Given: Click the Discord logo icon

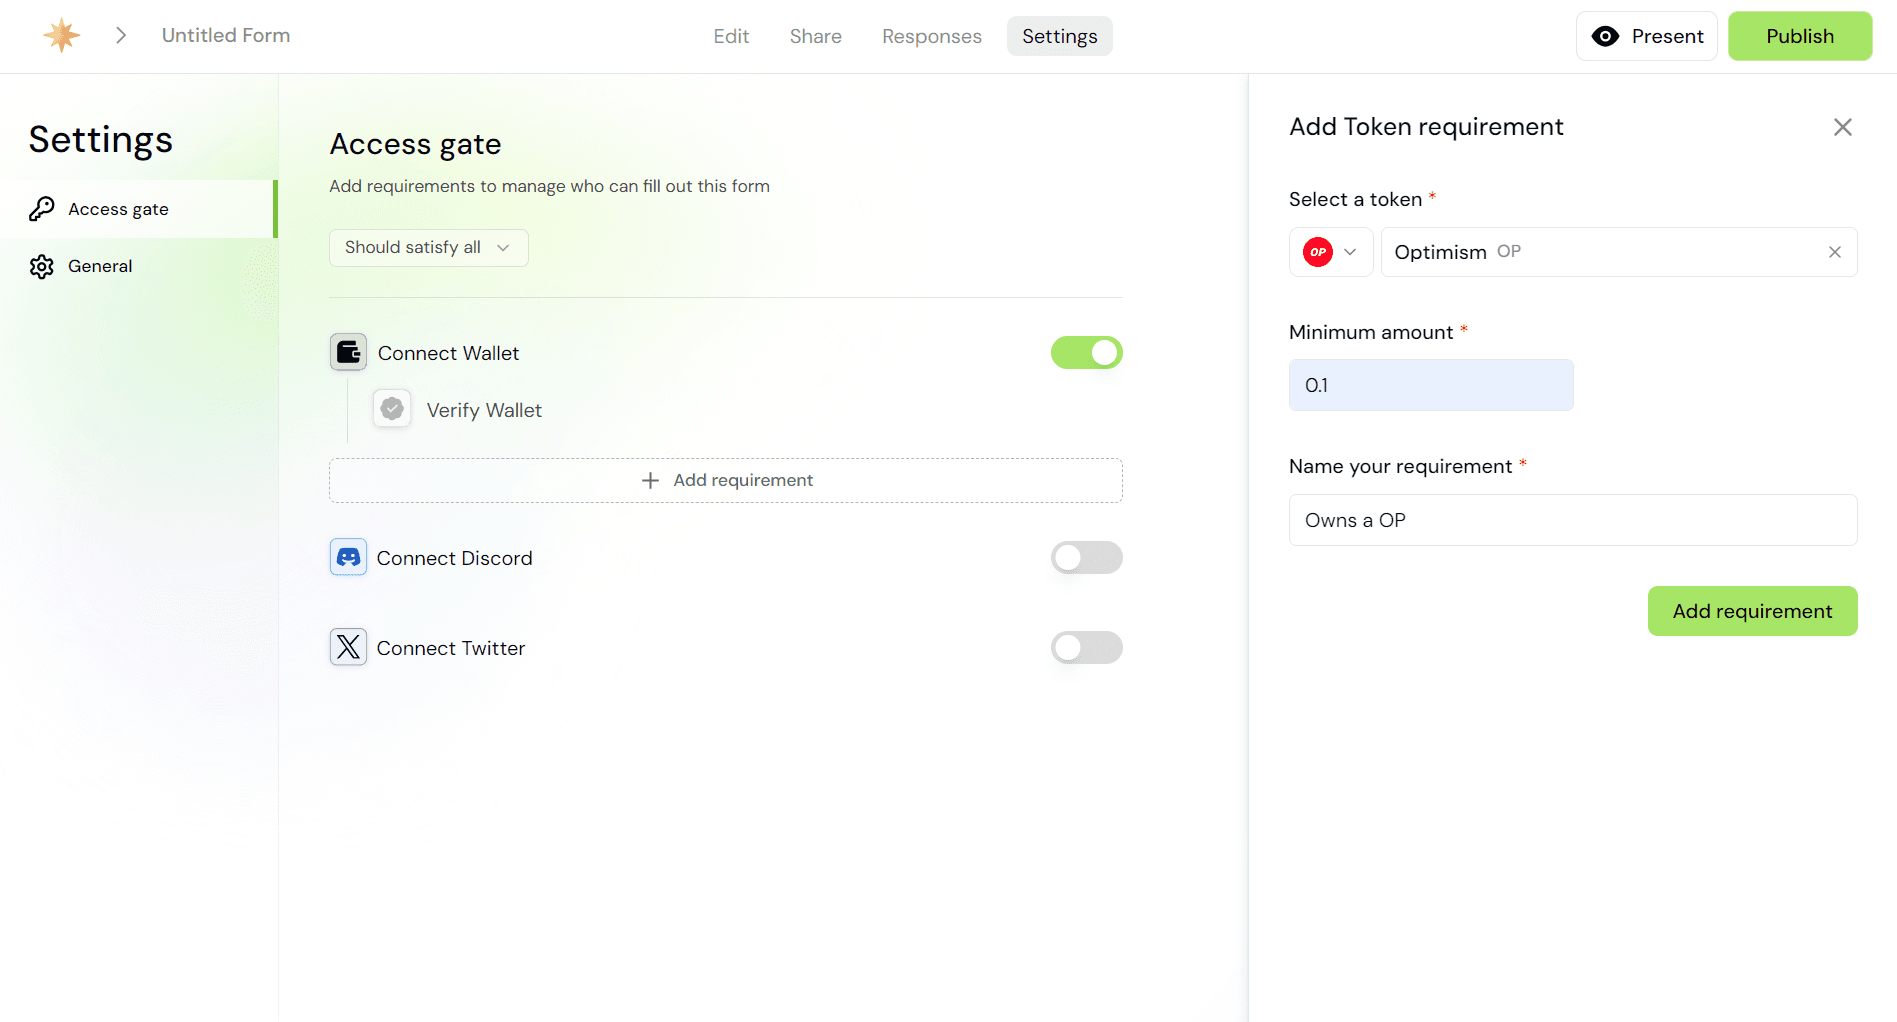Looking at the screenshot, I should click(348, 557).
